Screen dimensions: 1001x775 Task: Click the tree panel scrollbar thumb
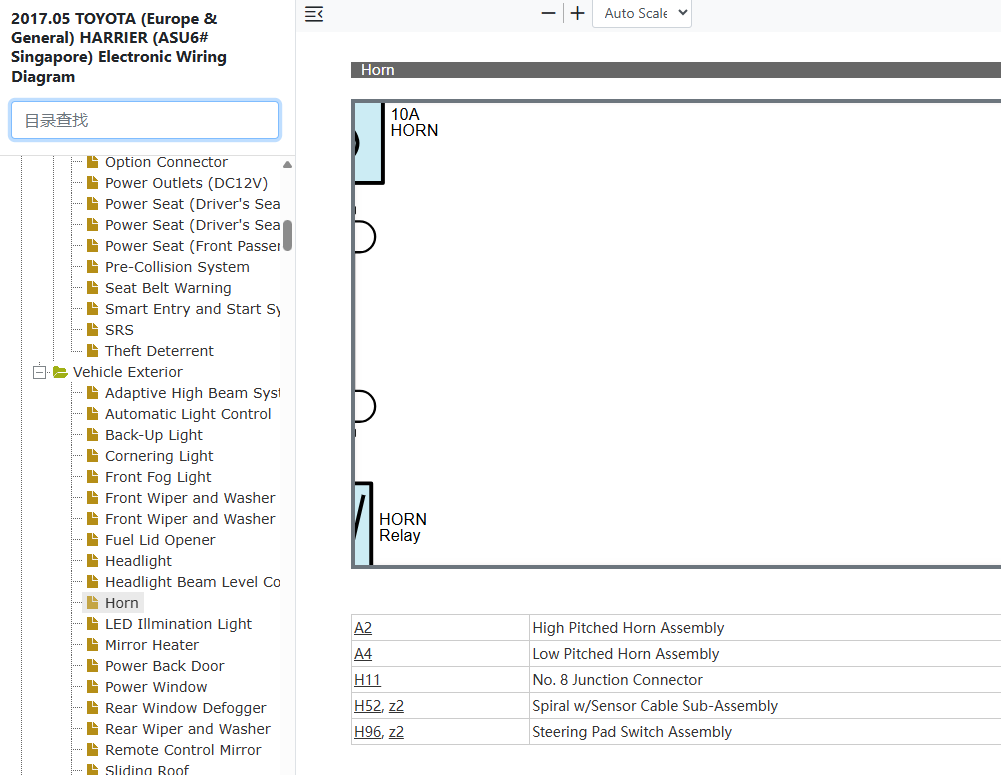tap(287, 236)
